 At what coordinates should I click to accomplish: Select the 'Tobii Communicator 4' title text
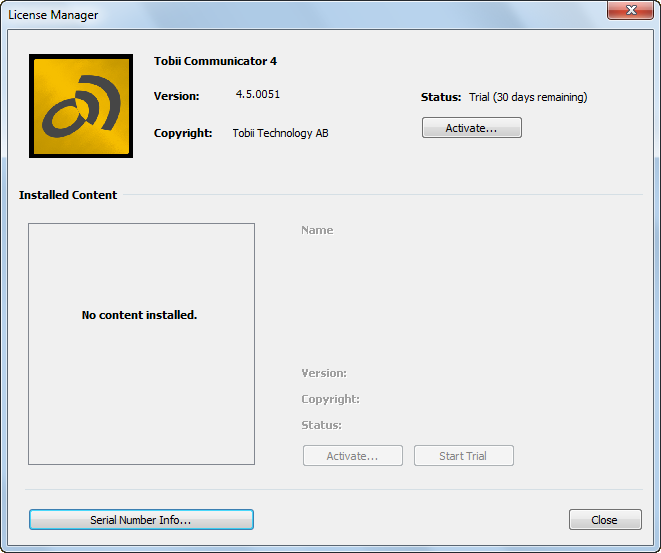(x=215, y=61)
